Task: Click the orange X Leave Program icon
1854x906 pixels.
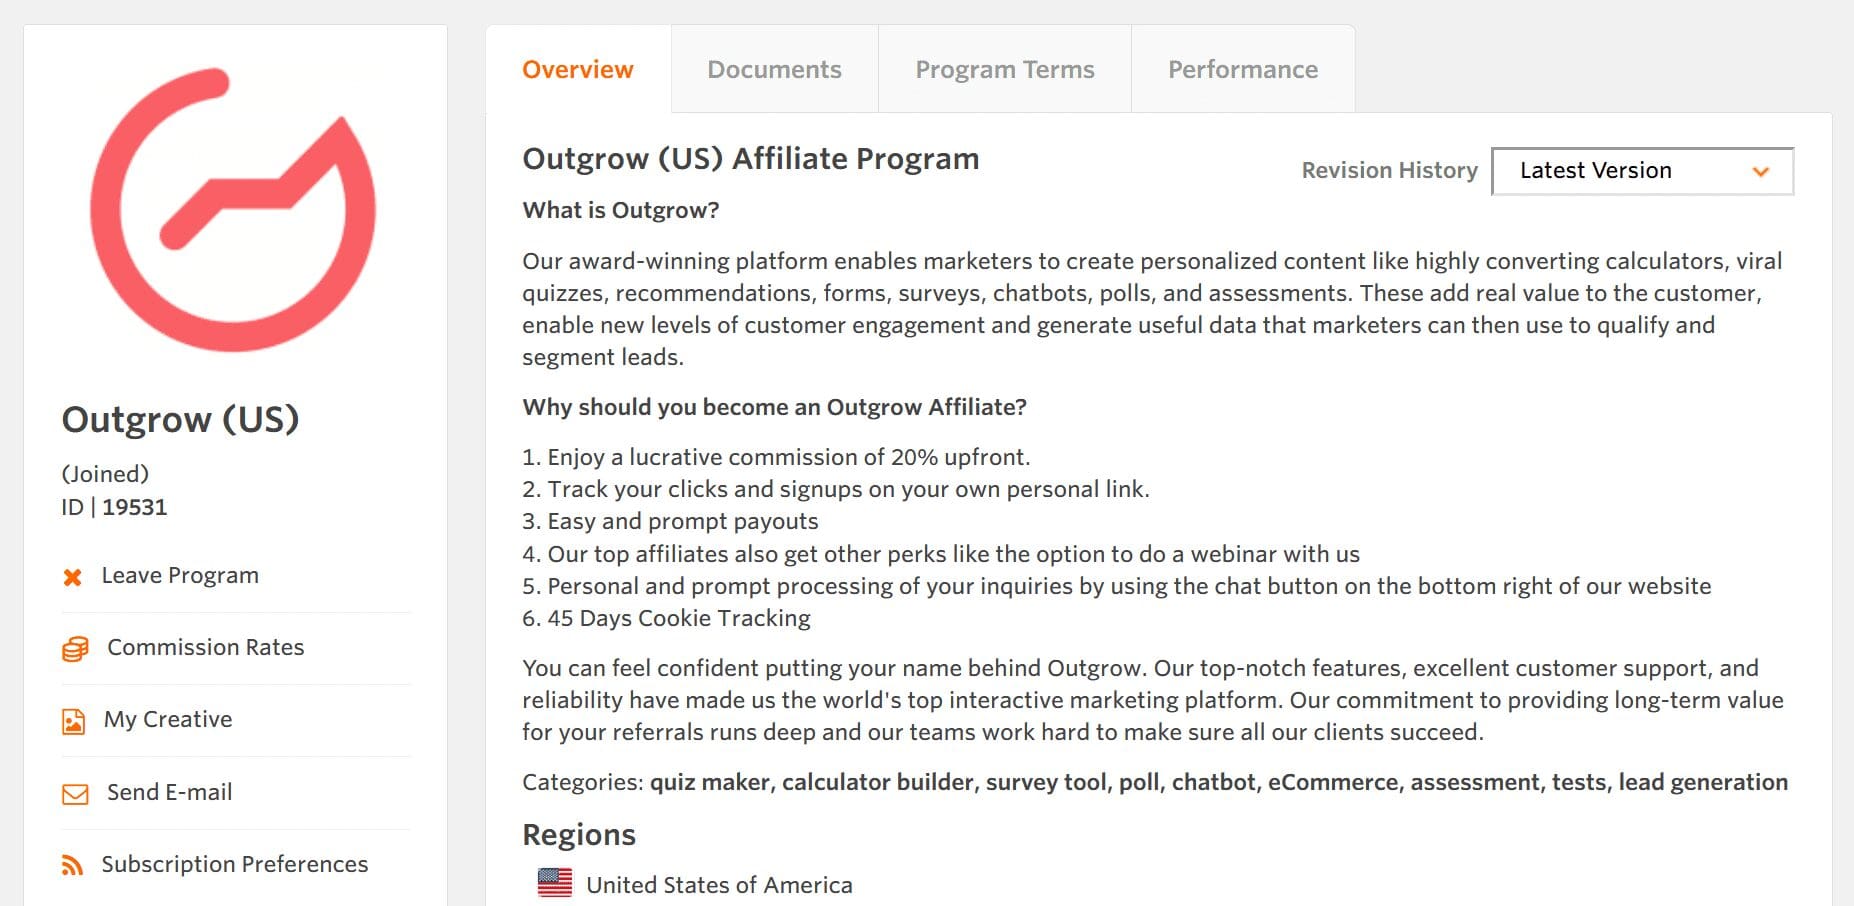Action: pyautogui.click(x=72, y=577)
